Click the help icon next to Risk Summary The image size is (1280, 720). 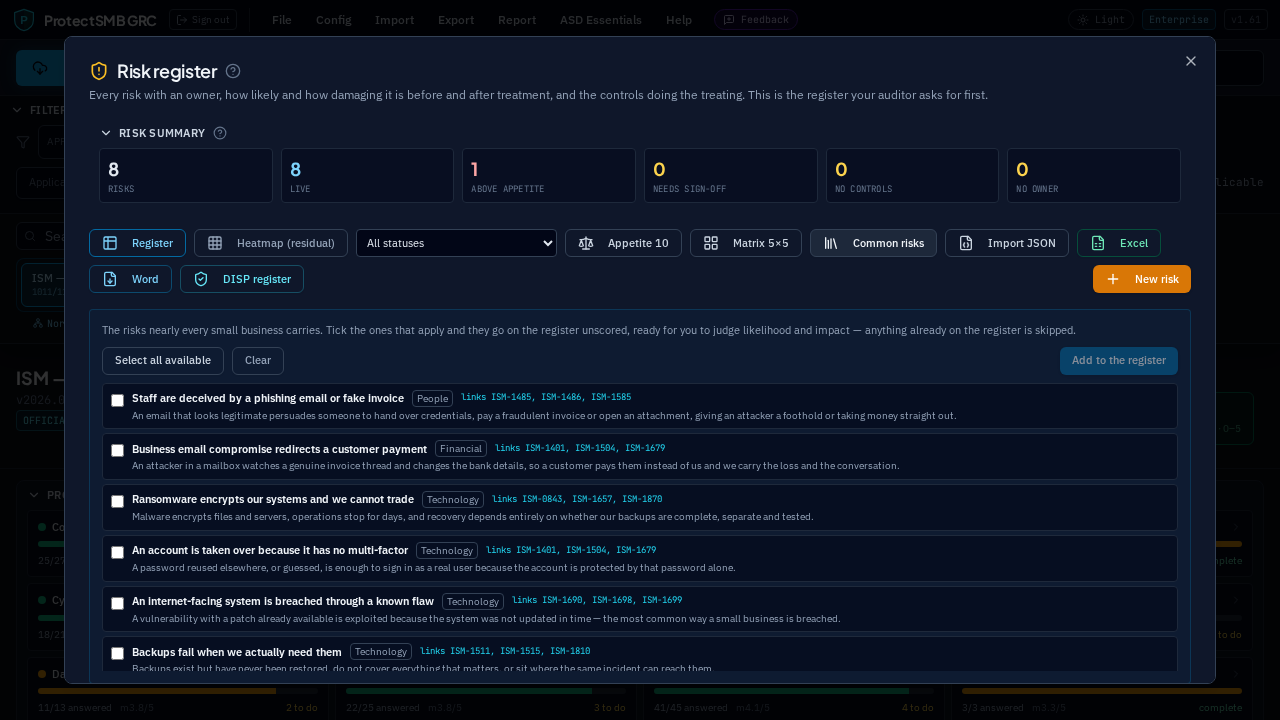pos(220,133)
